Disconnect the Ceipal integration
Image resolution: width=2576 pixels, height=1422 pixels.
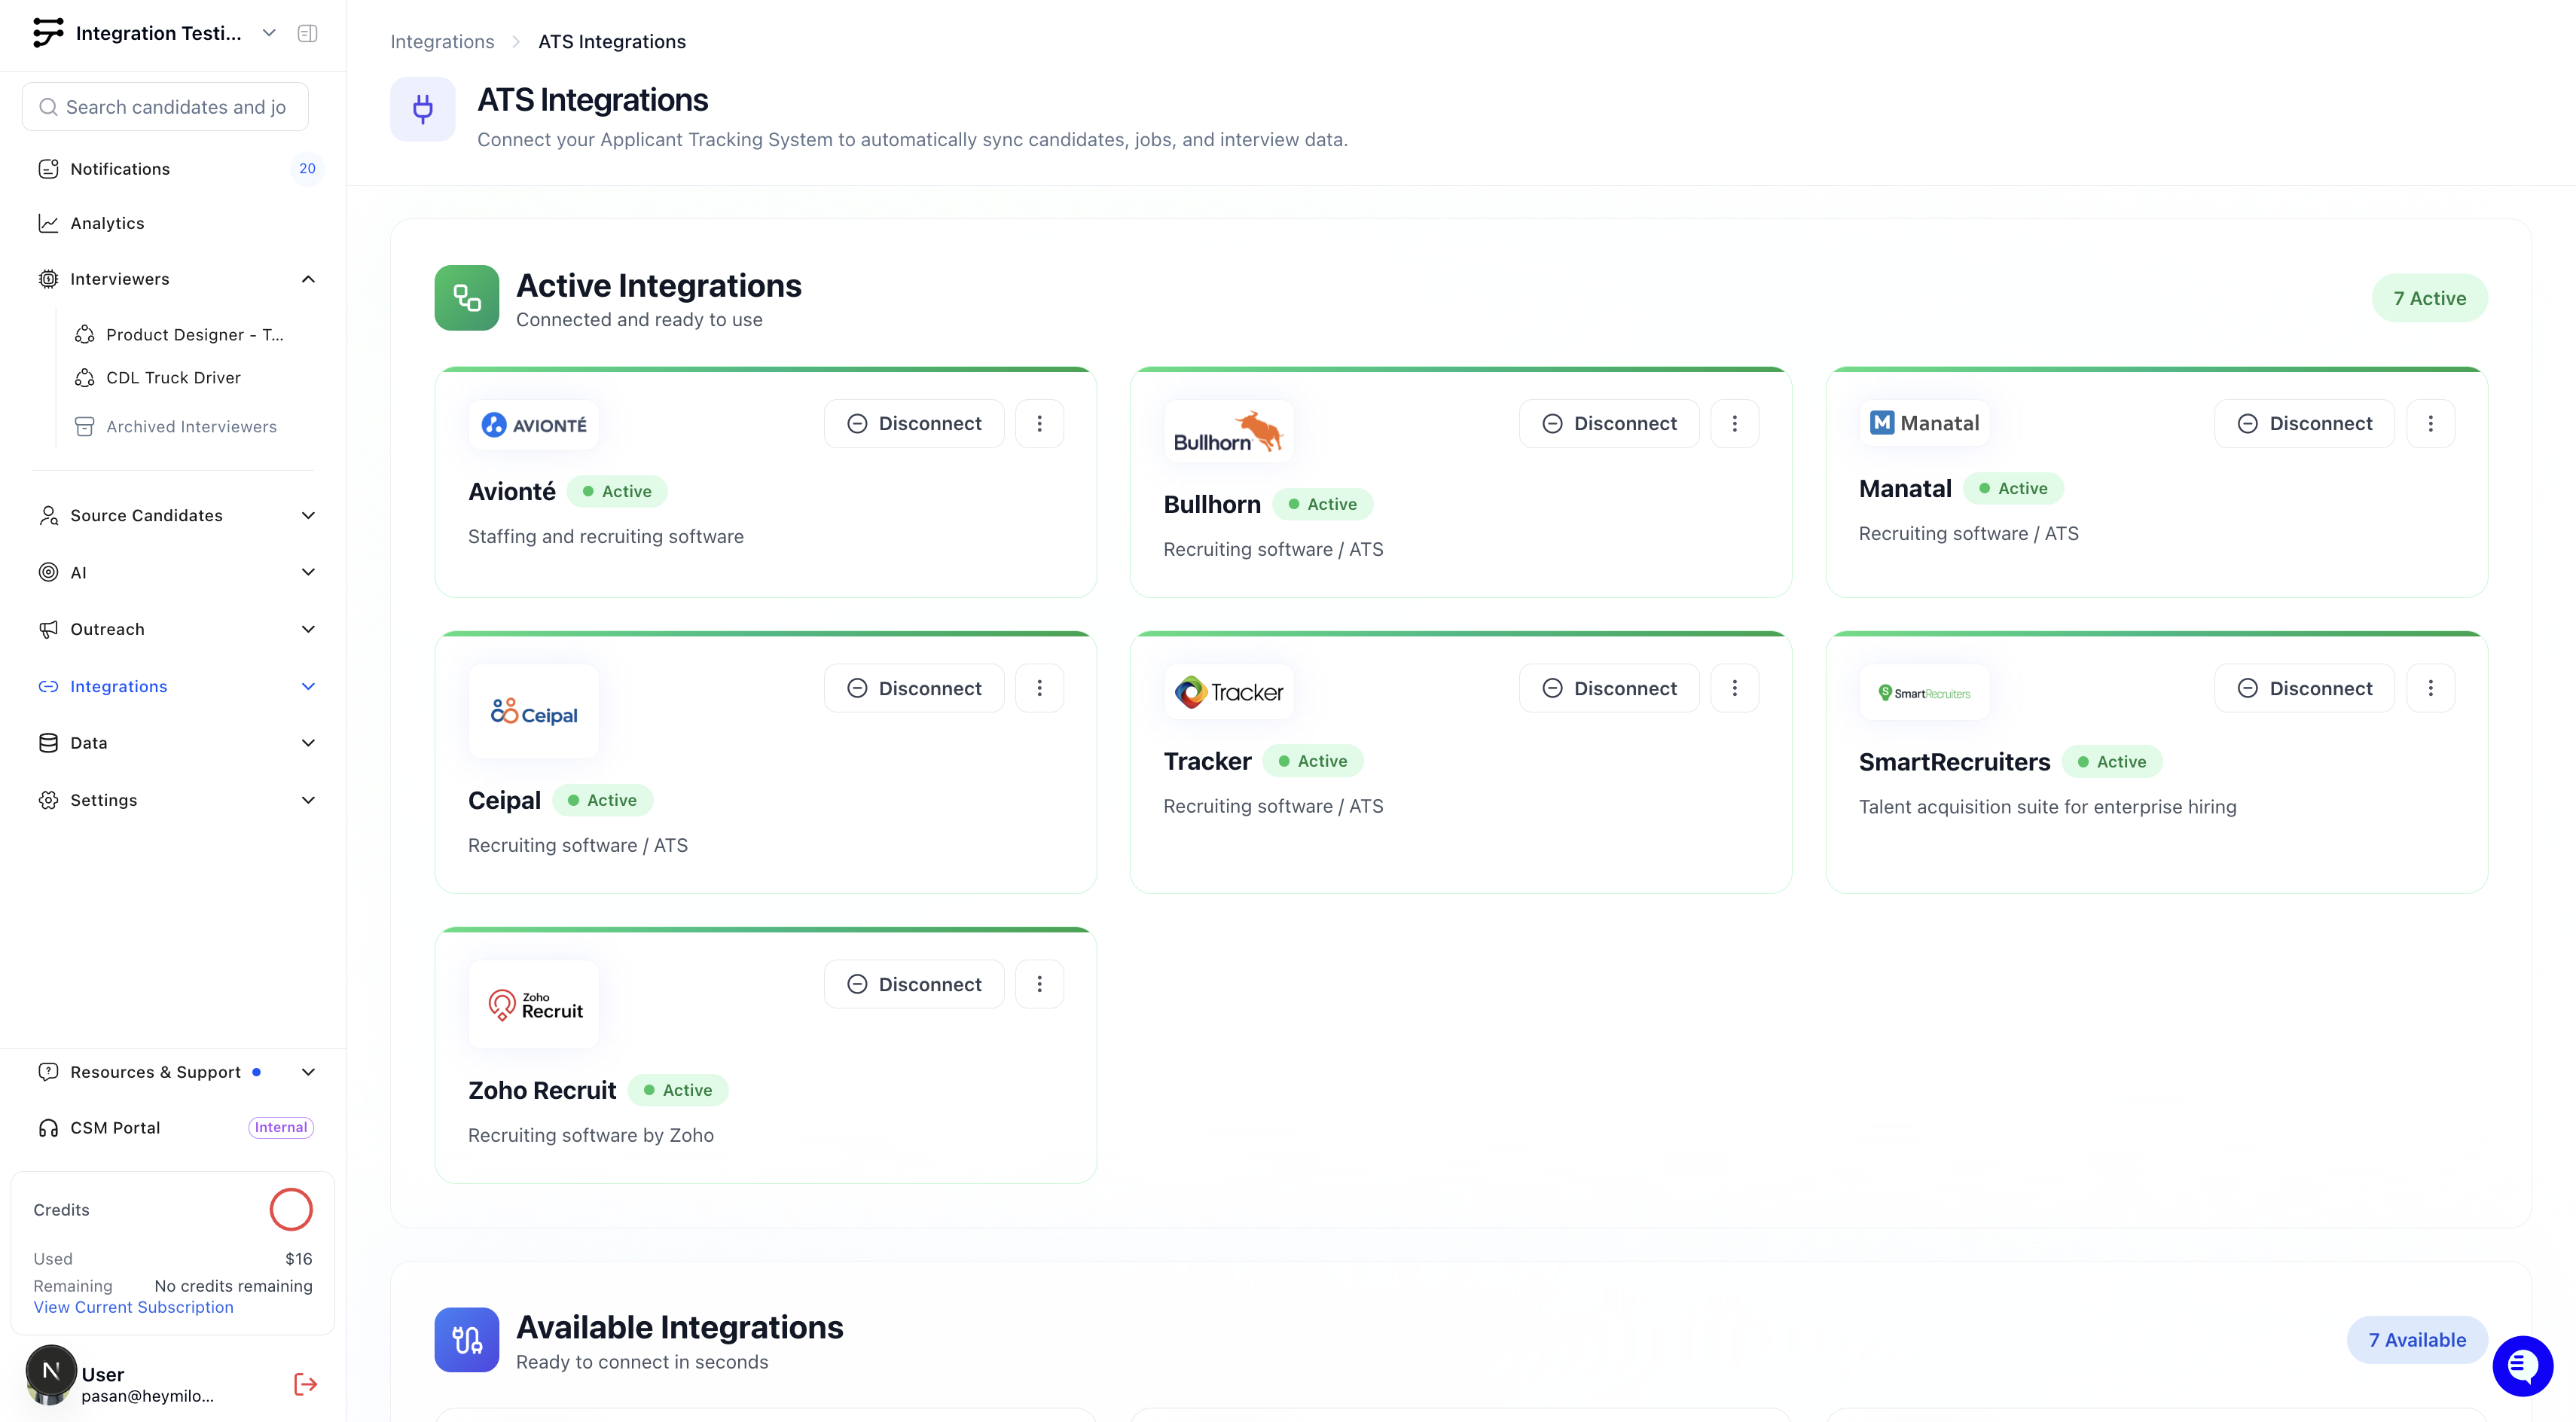tap(914, 688)
